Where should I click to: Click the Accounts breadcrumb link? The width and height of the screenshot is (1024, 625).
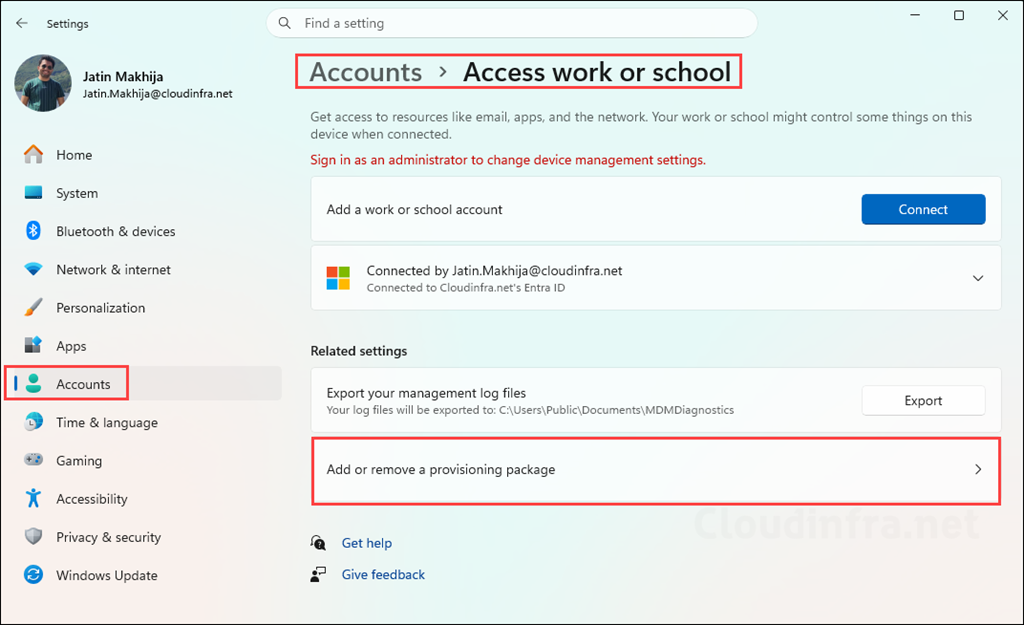click(366, 72)
